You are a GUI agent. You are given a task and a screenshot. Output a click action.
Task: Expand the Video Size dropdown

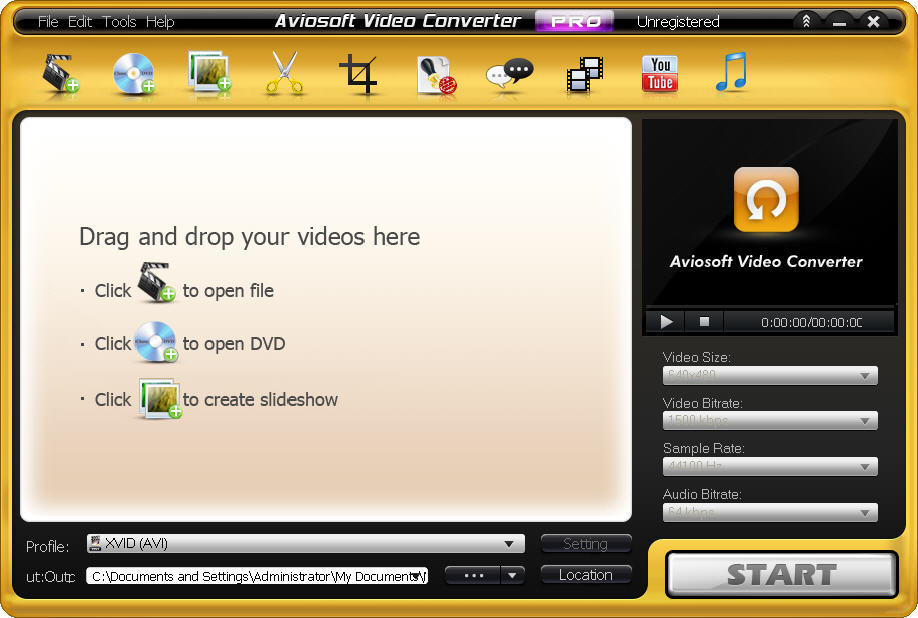[x=770, y=375]
